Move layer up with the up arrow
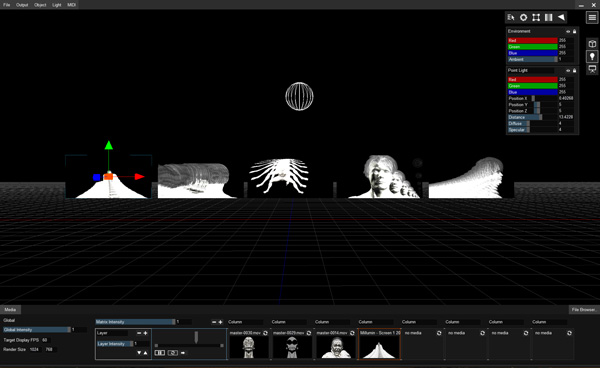 click(x=145, y=353)
